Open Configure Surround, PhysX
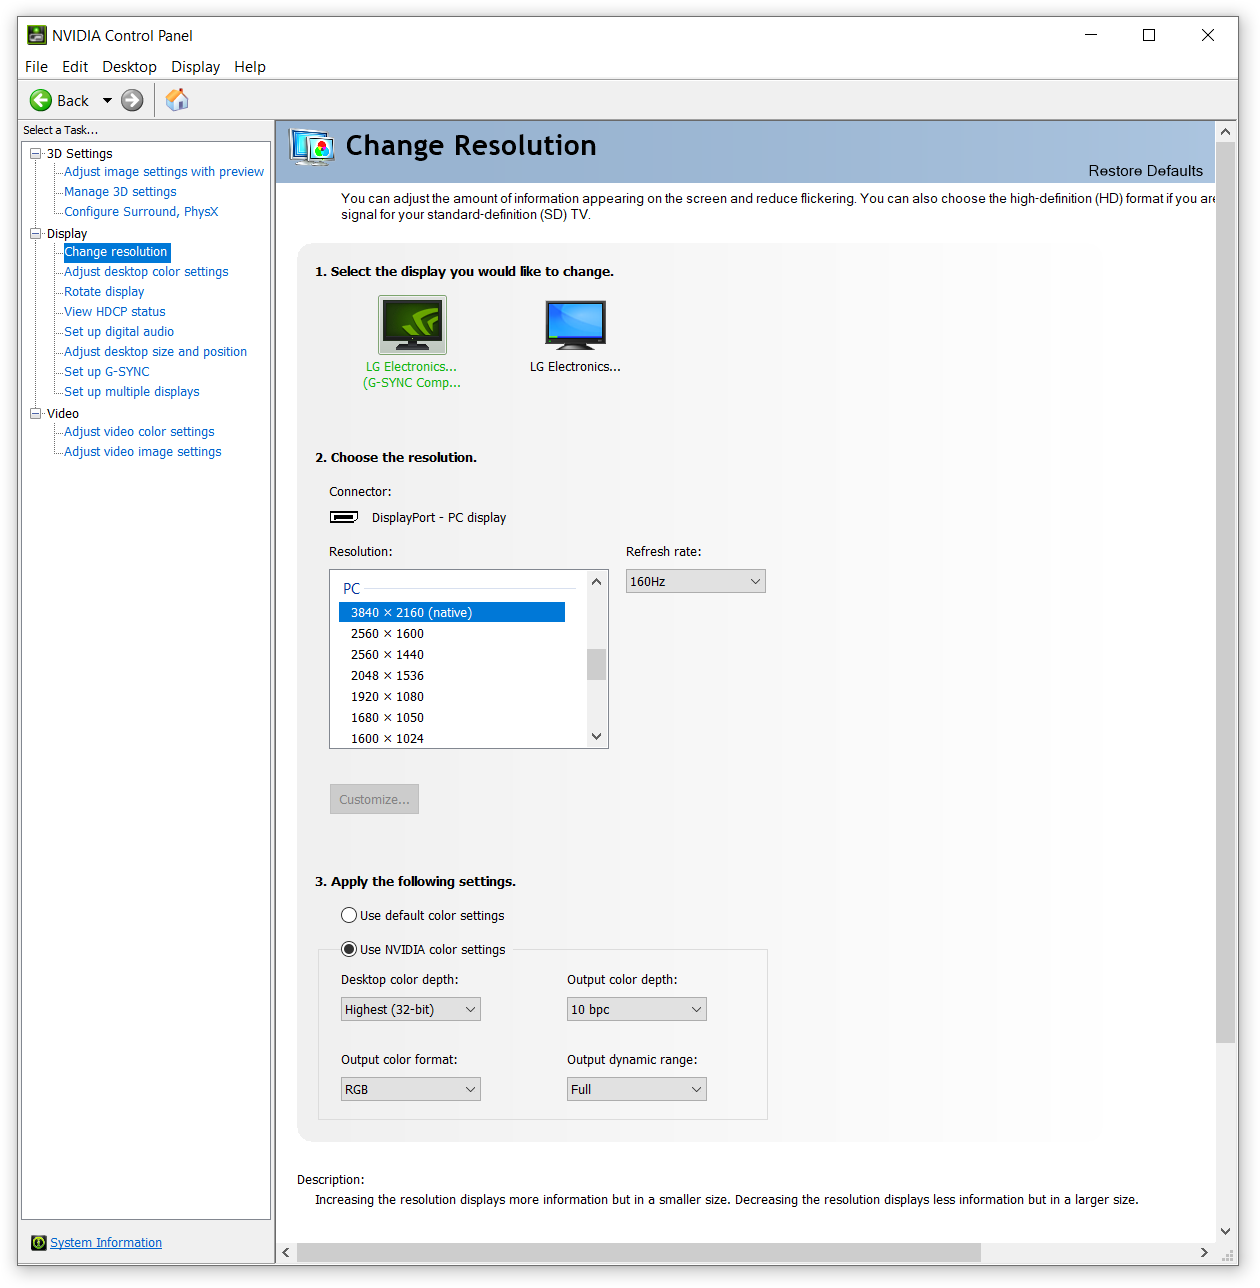The height and width of the screenshot is (1288, 1260). click(141, 212)
